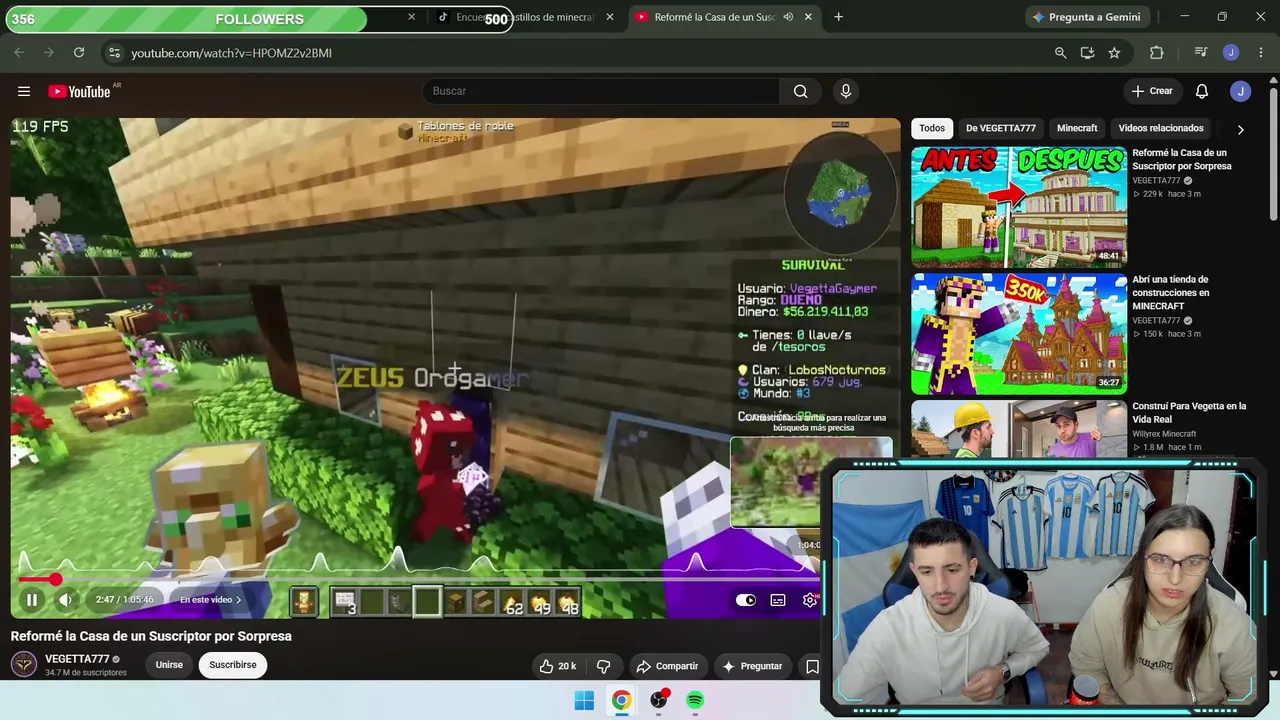Select the Videos relacionados chip
Viewport: 1280px width, 720px height.
pyautogui.click(x=1161, y=128)
